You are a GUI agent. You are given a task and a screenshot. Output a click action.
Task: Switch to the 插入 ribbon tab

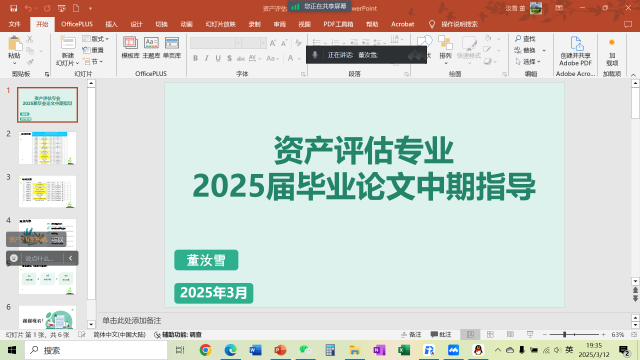click(x=111, y=24)
